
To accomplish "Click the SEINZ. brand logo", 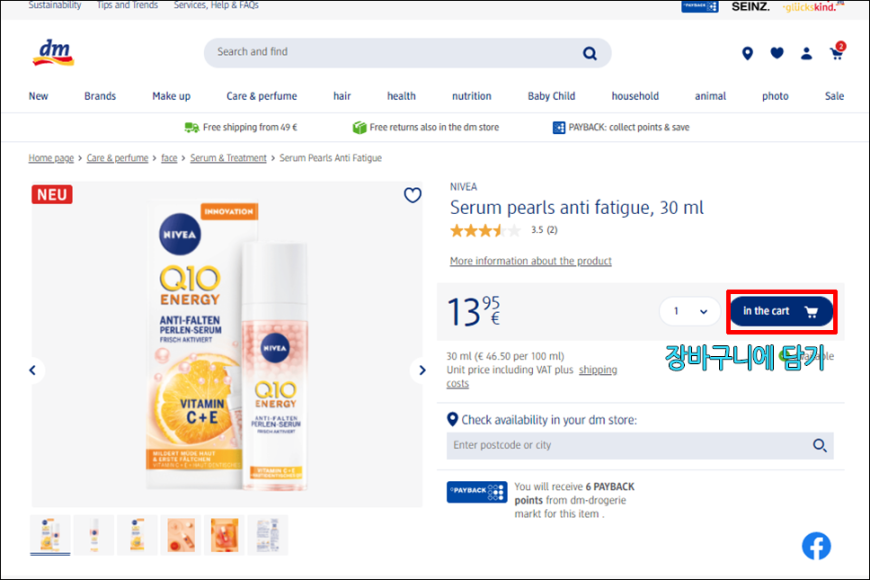I will tap(750, 7).
